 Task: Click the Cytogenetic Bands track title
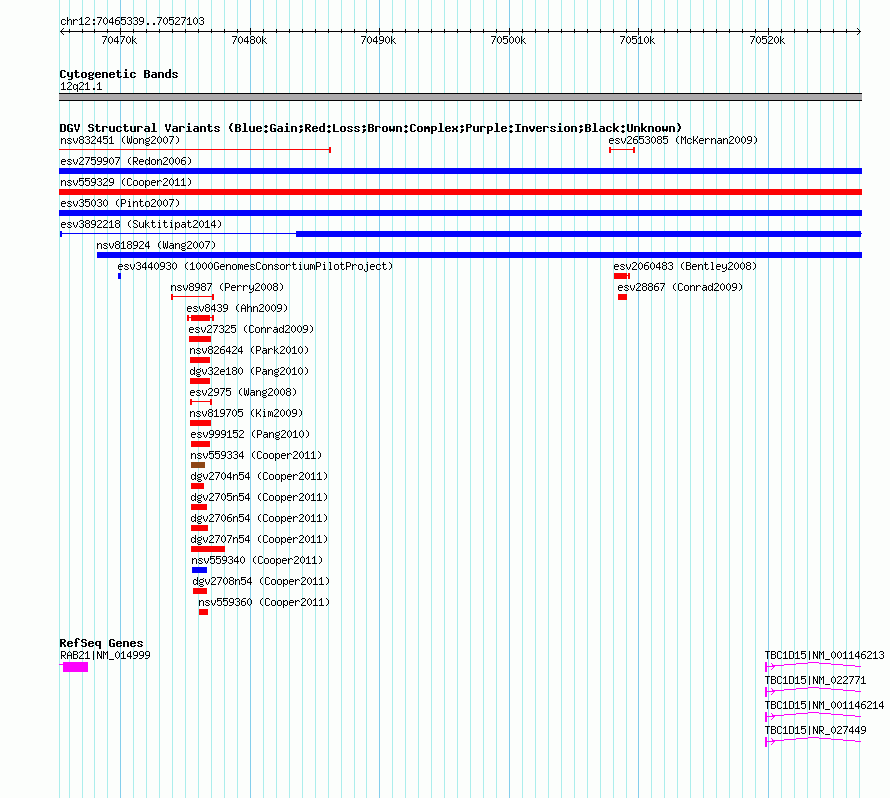coord(119,74)
